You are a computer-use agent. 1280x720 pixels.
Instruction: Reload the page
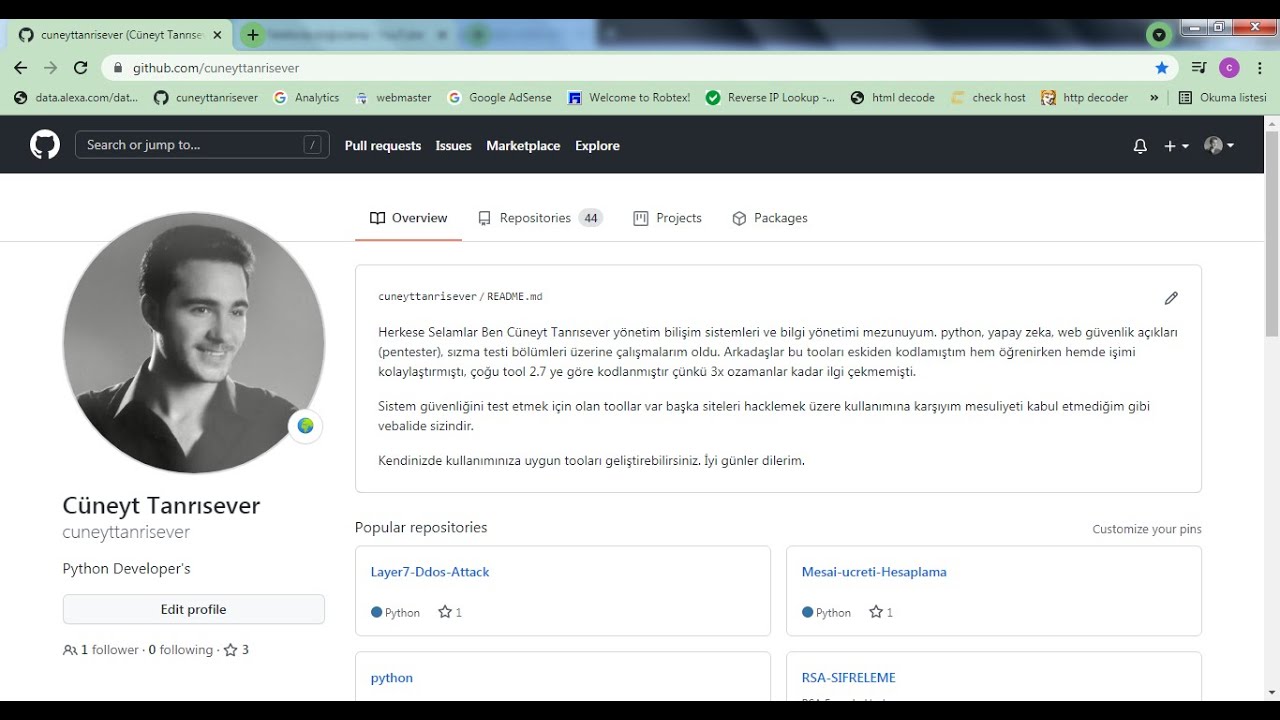click(80, 68)
